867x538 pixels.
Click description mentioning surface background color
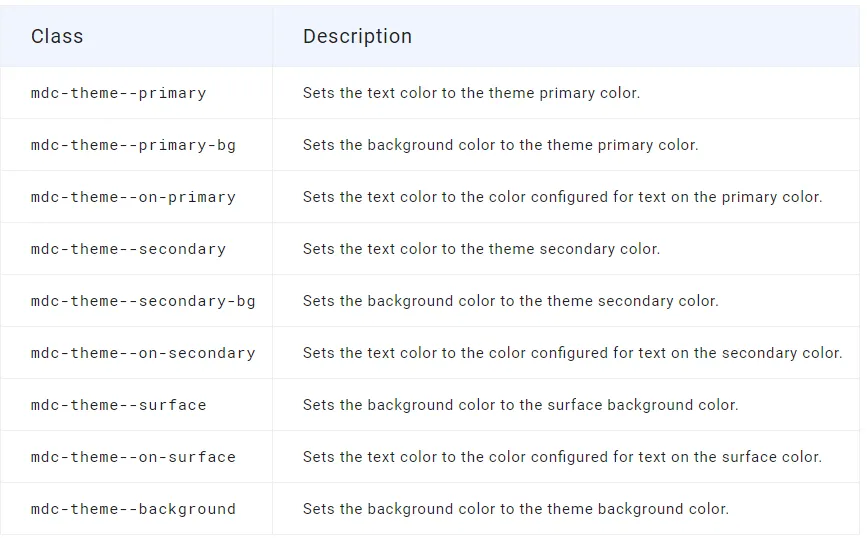click(x=520, y=405)
